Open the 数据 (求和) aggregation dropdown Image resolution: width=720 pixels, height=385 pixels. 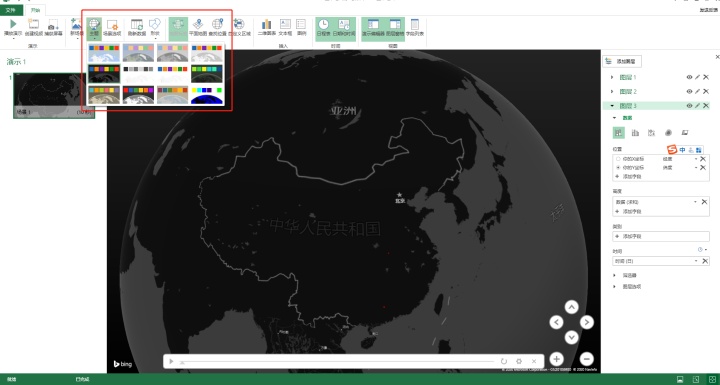pos(695,202)
